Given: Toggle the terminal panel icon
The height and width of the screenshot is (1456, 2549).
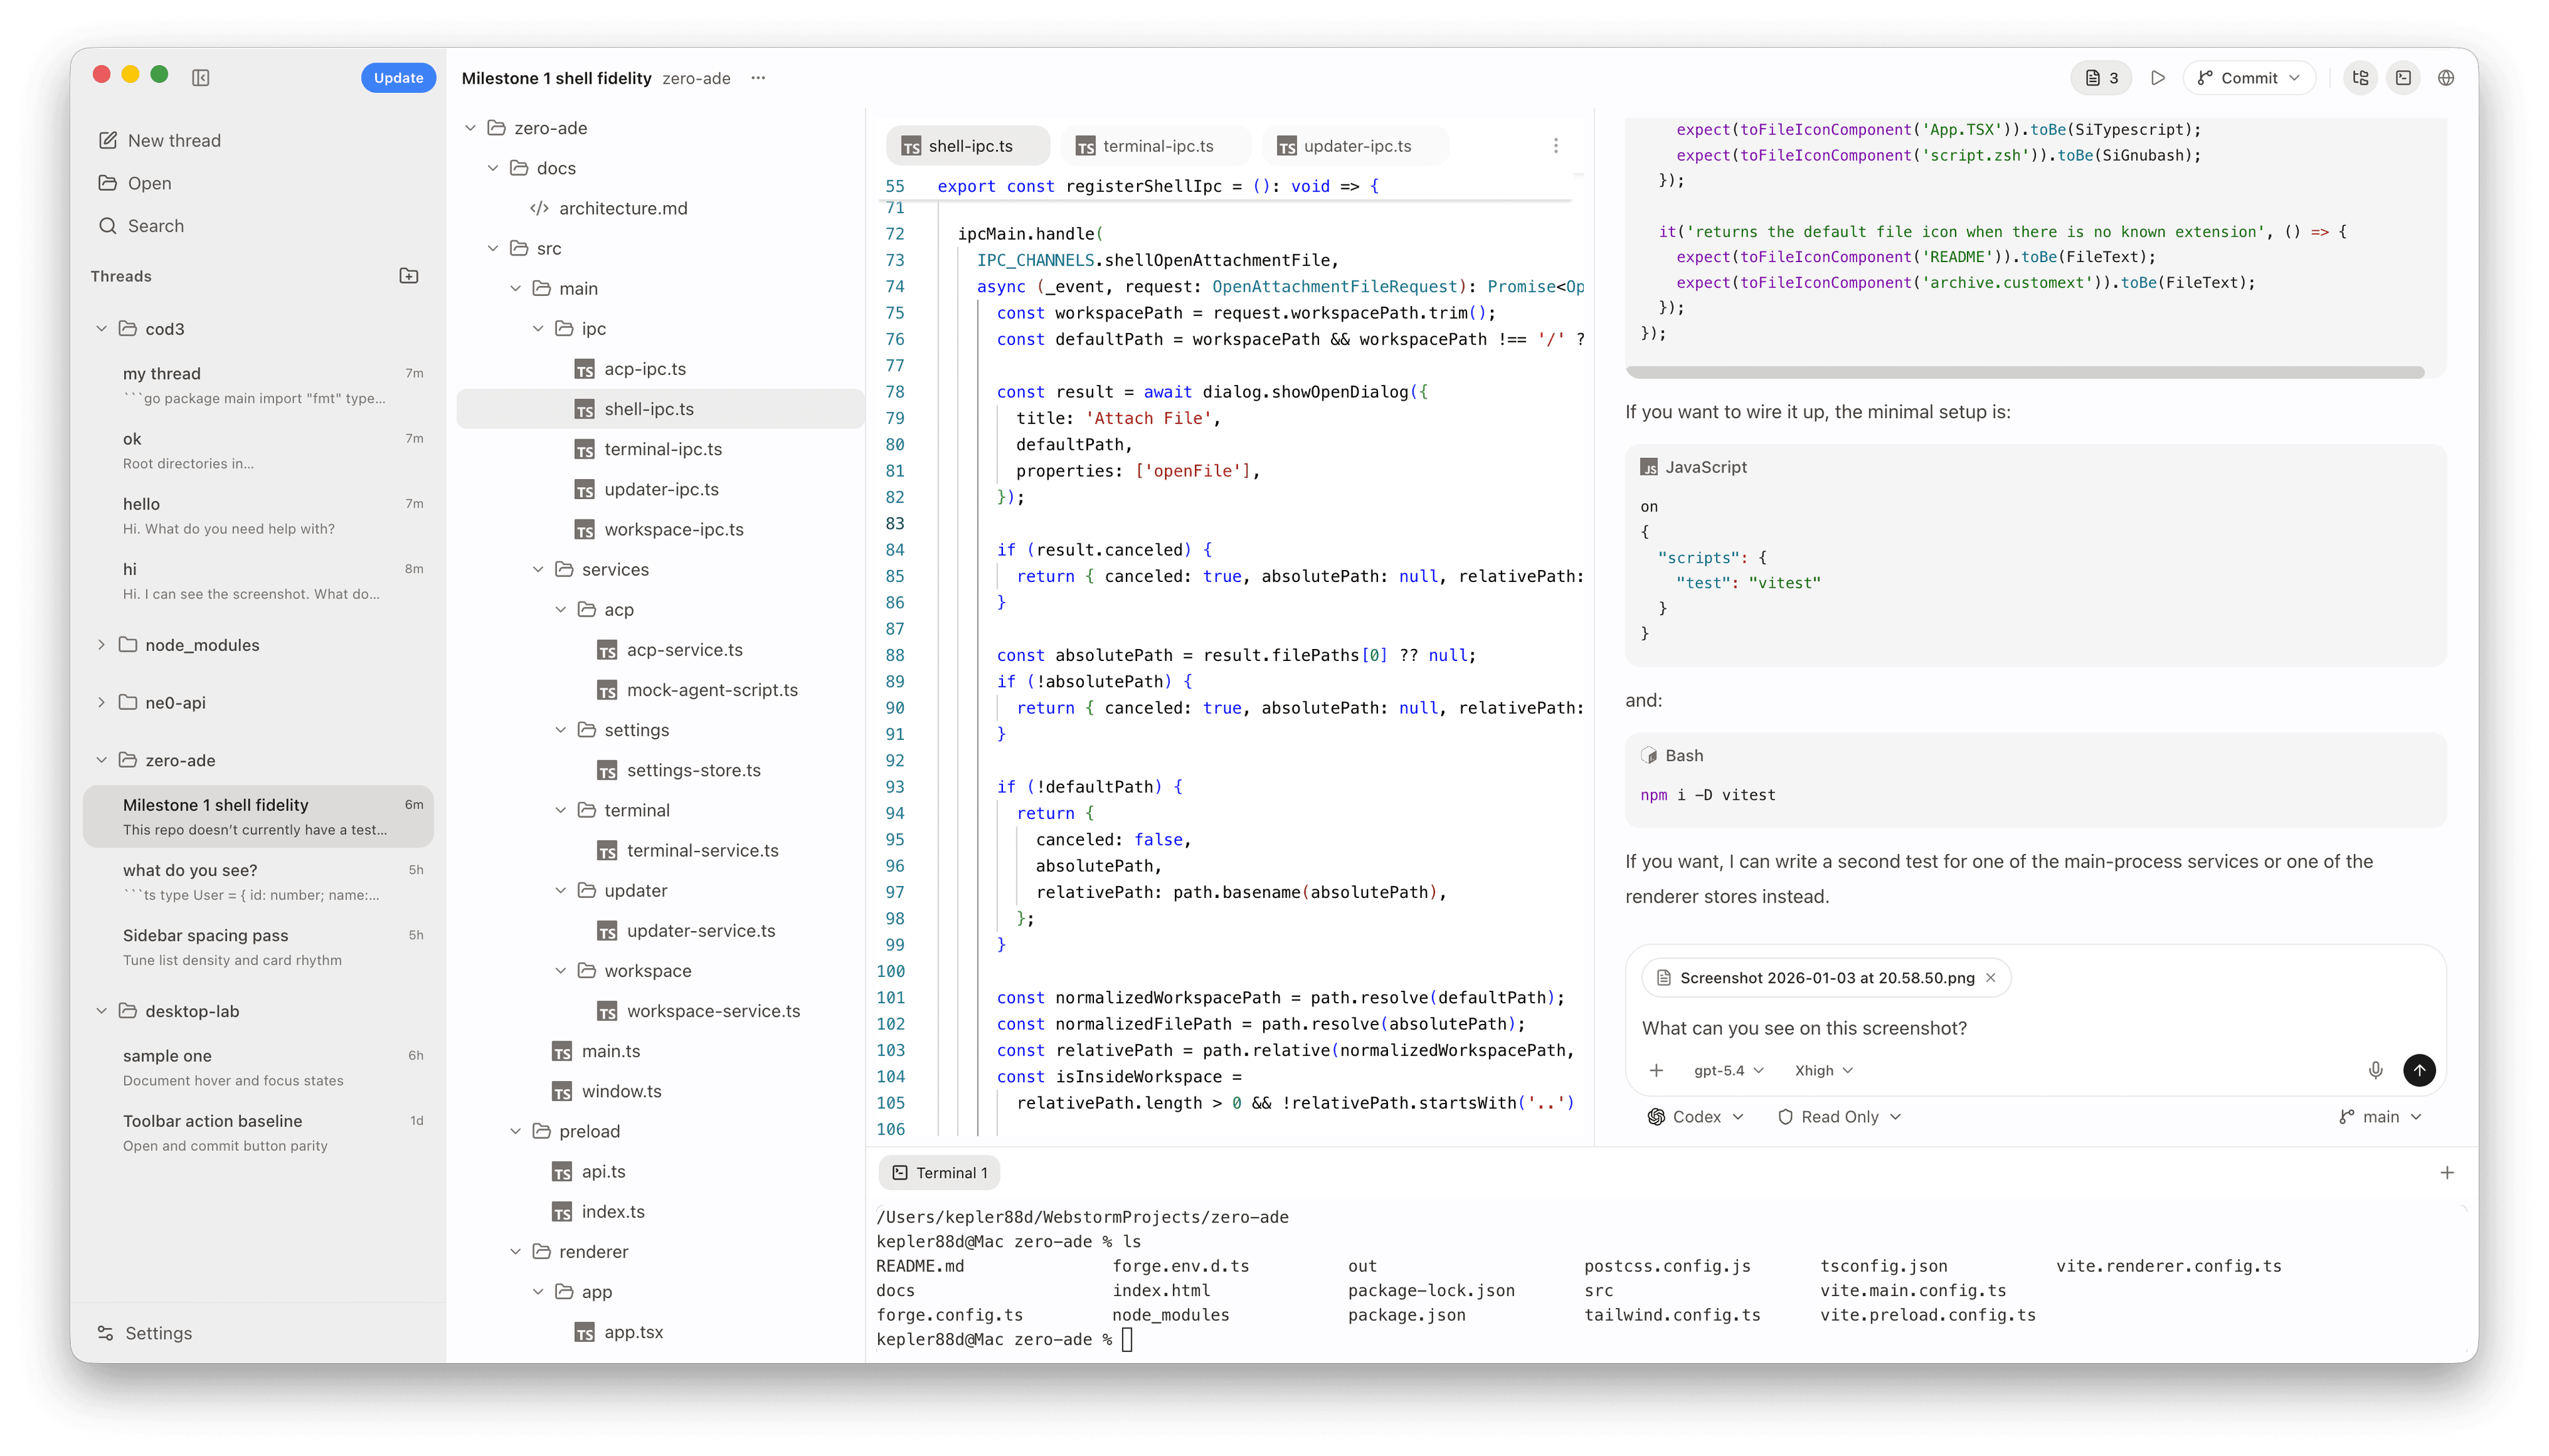Looking at the screenshot, I should tap(2404, 78).
